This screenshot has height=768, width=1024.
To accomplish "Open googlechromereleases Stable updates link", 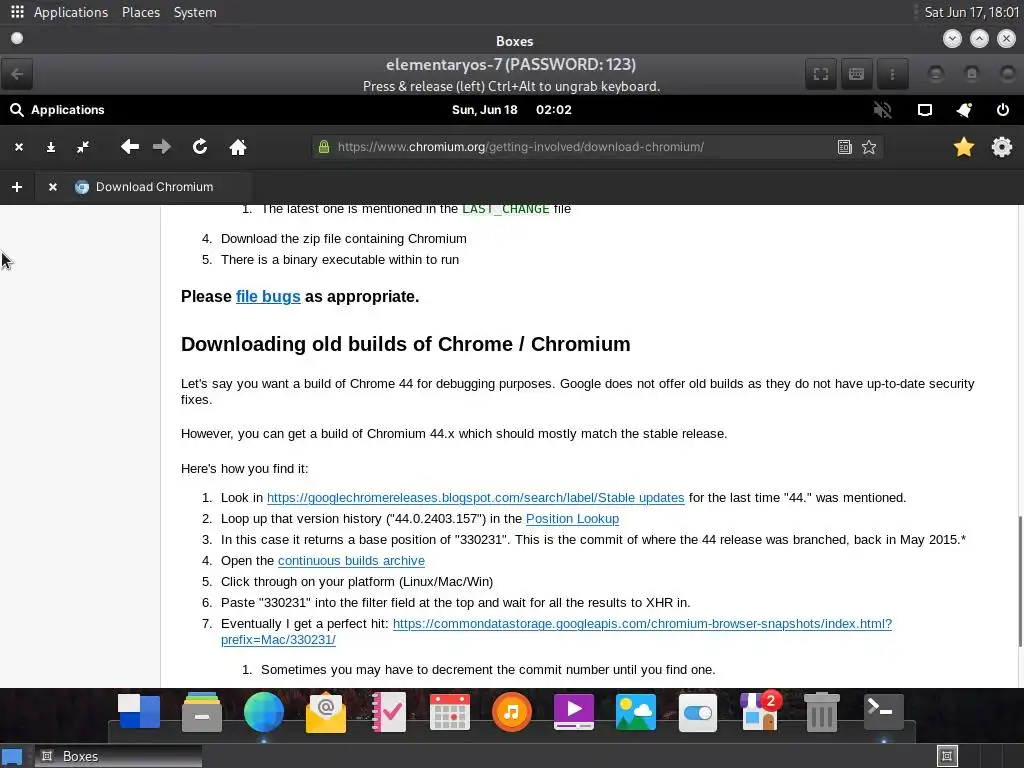I will tap(475, 498).
